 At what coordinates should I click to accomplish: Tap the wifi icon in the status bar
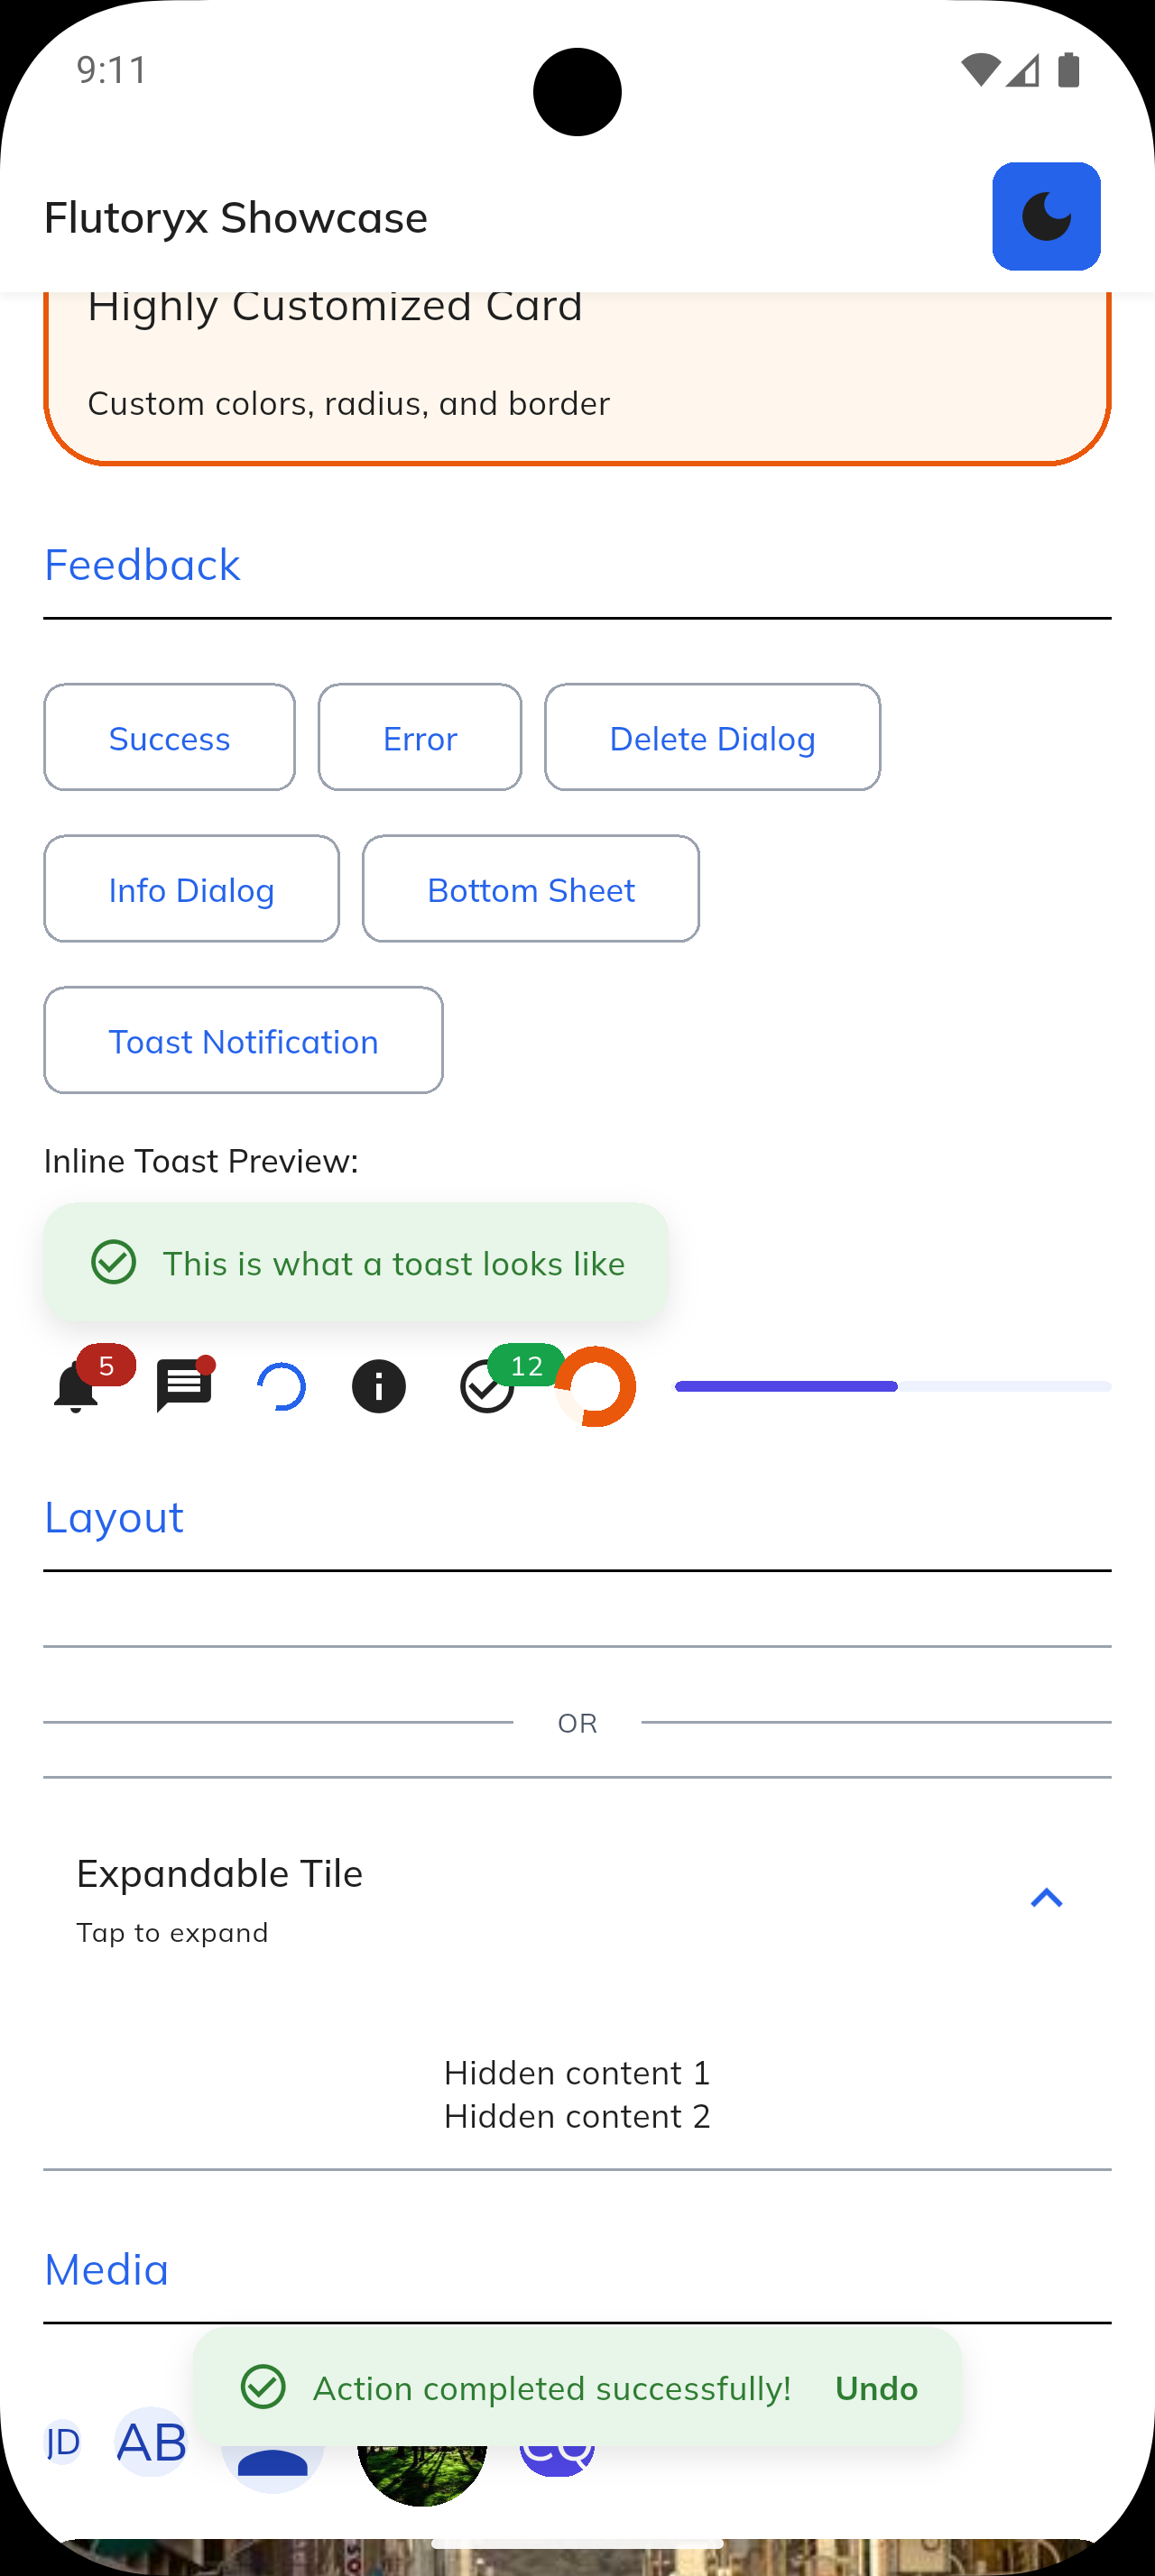coord(983,68)
